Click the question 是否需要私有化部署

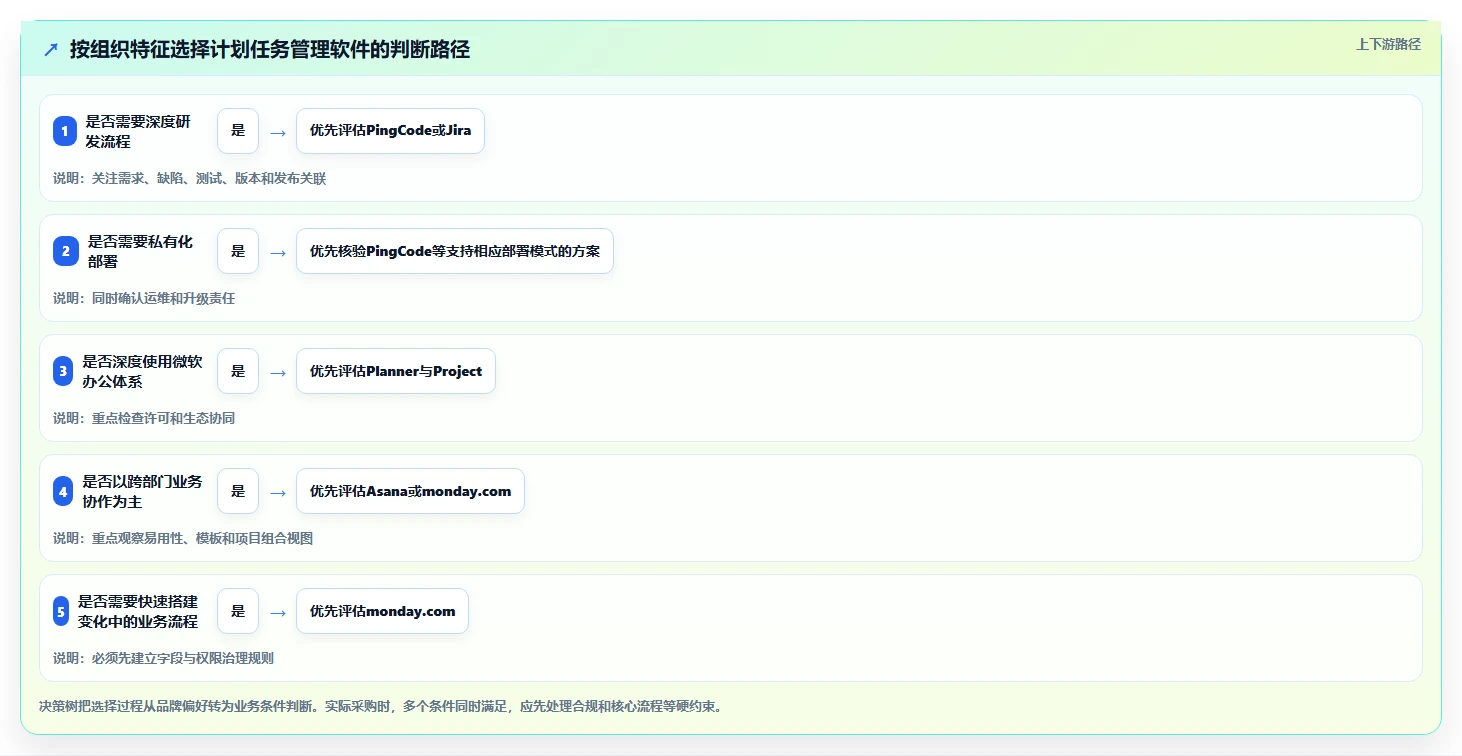[141, 251]
